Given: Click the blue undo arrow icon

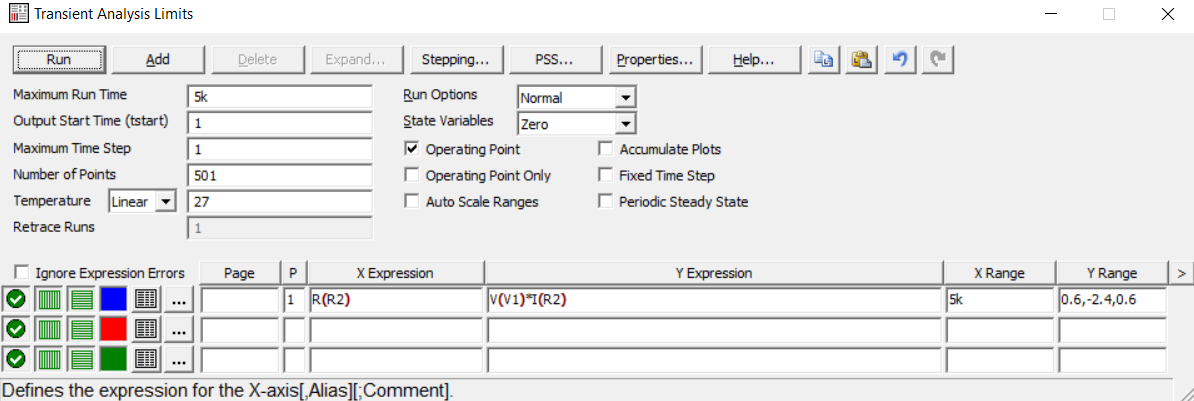Looking at the screenshot, I should tap(898, 59).
